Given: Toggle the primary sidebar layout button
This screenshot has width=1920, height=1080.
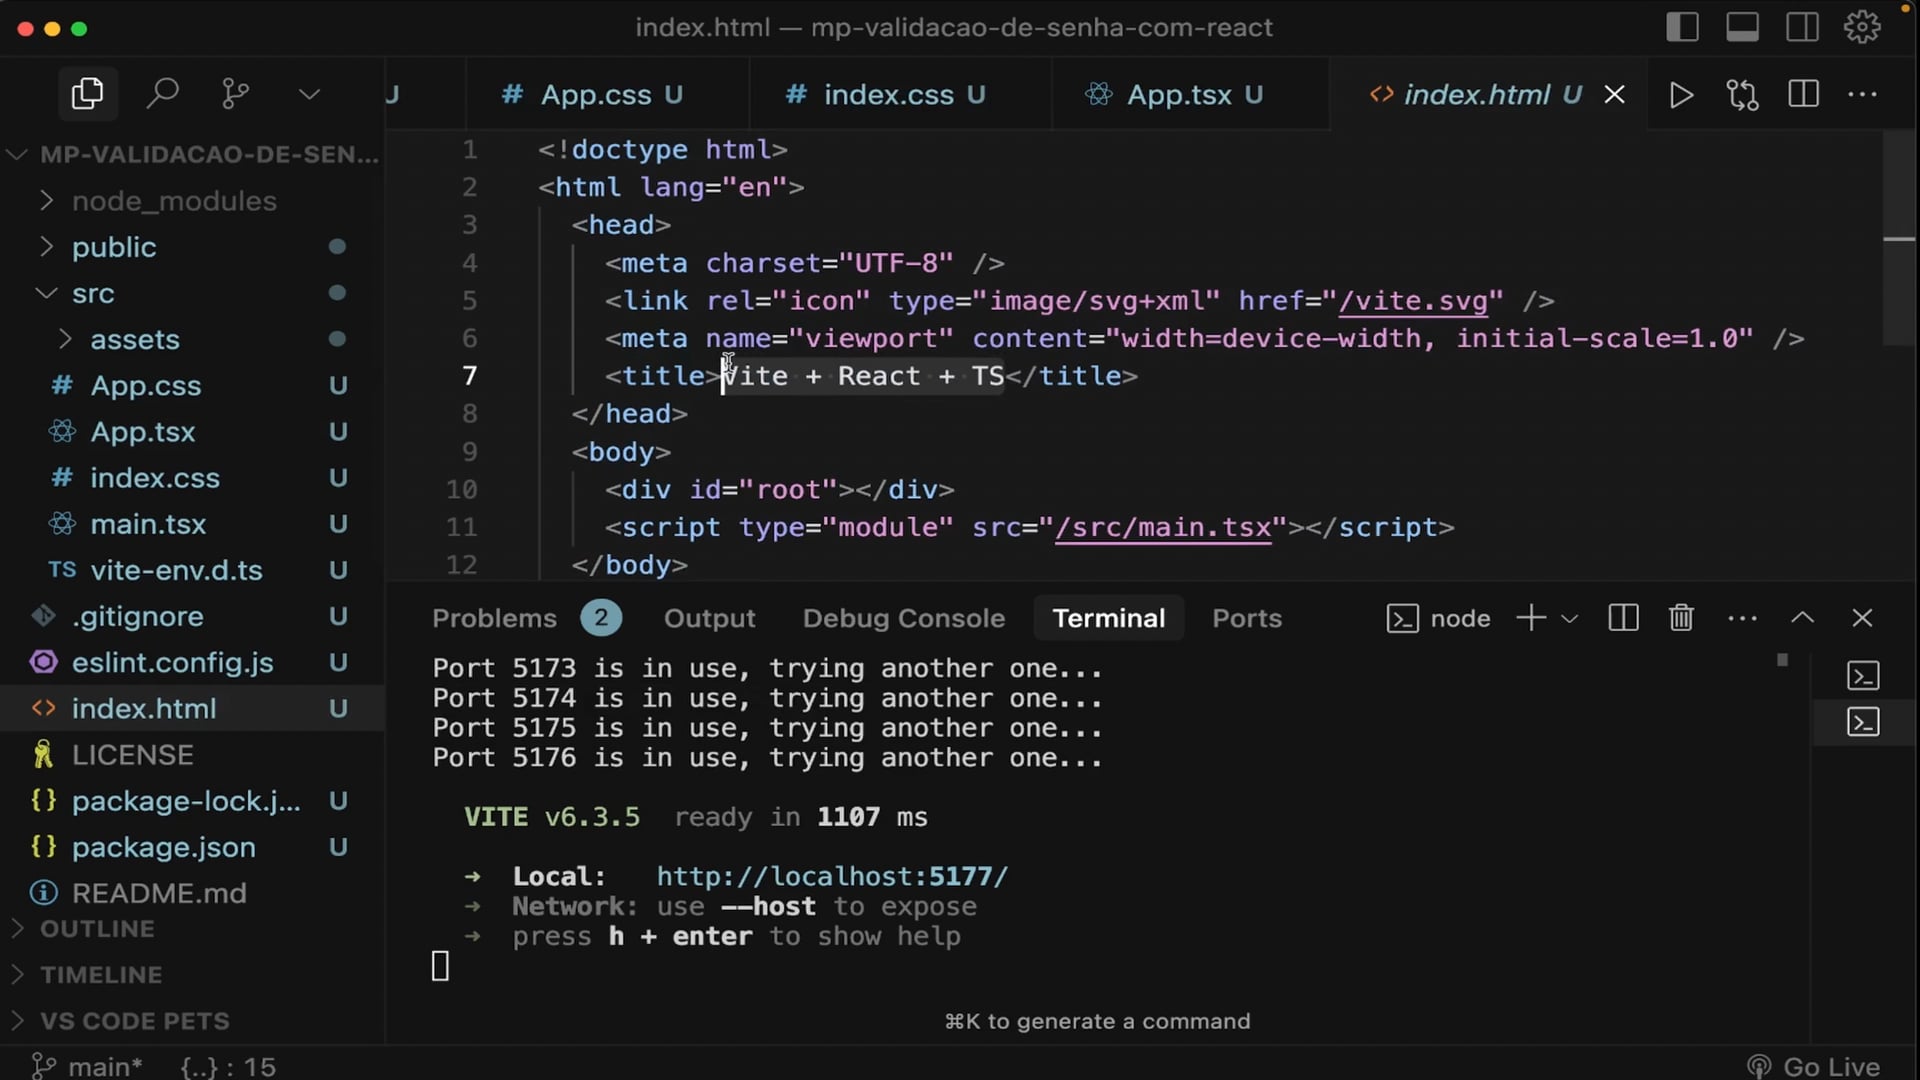Looking at the screenshot, I should point(1682,27).
